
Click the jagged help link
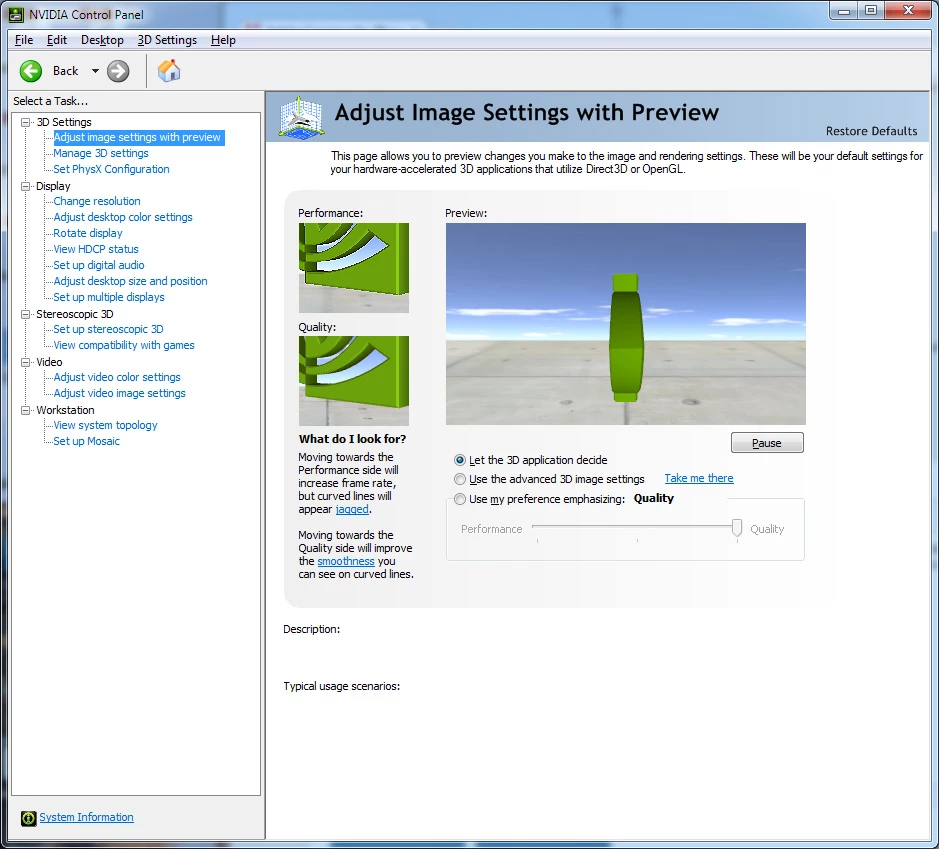click(x=352, y=510)
